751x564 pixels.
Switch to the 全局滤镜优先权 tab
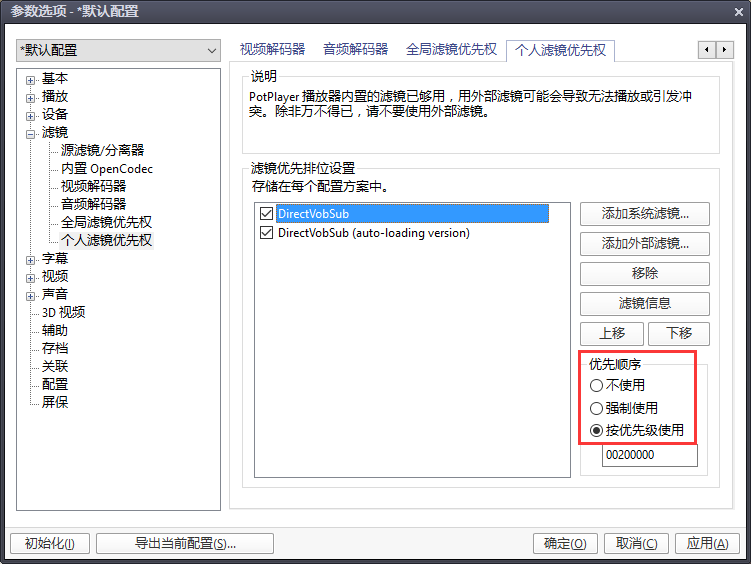(x=451, y=49)
